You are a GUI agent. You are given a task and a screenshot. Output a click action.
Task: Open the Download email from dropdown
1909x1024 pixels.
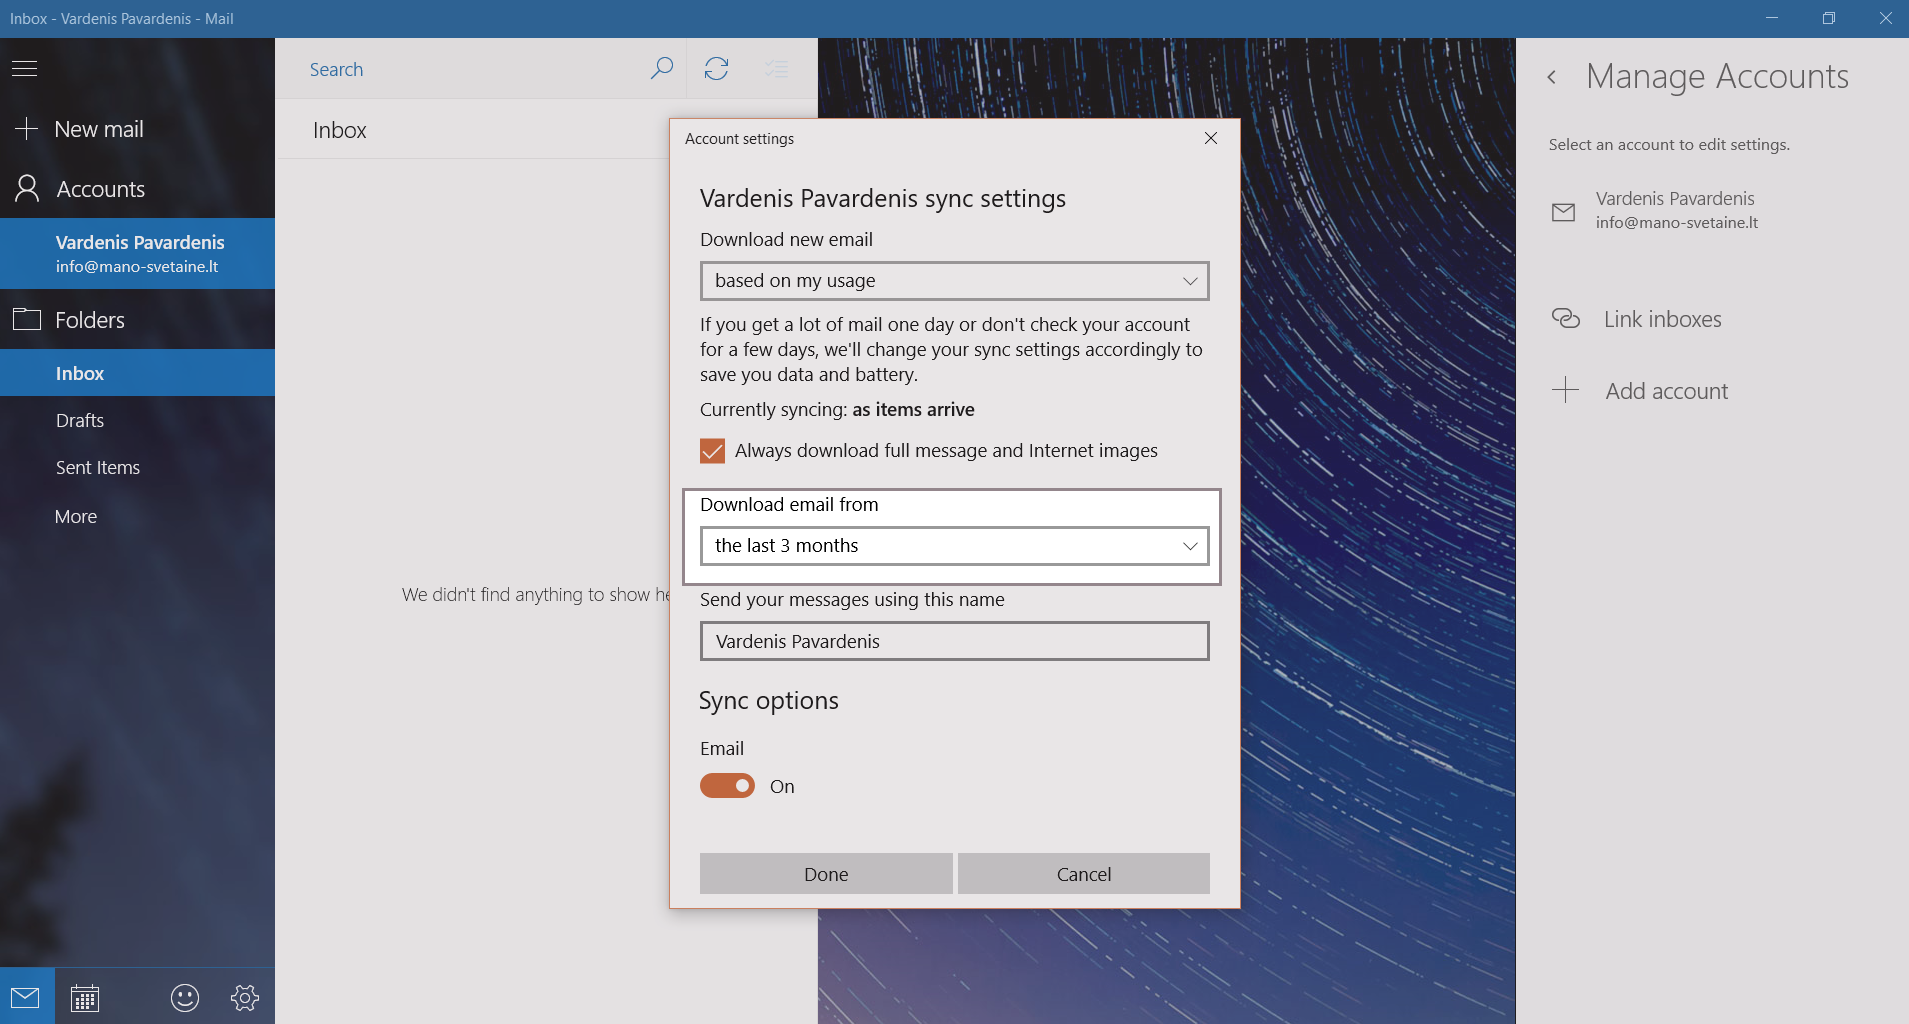[x=954, y=546]
